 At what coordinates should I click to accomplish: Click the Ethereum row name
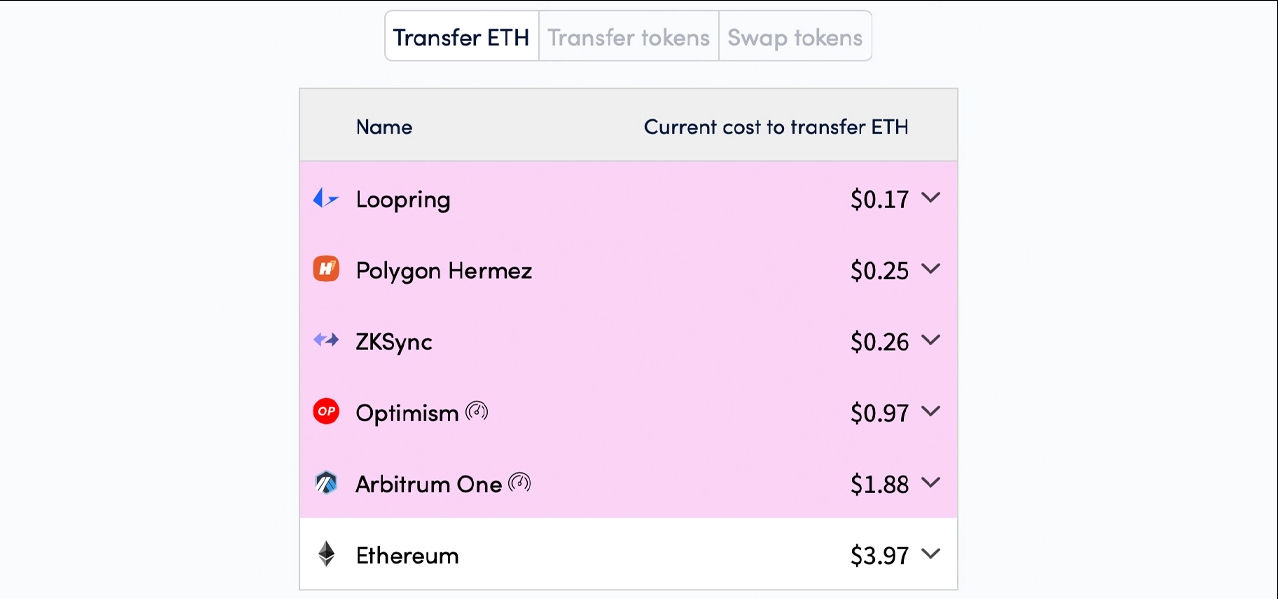point(407,555)
